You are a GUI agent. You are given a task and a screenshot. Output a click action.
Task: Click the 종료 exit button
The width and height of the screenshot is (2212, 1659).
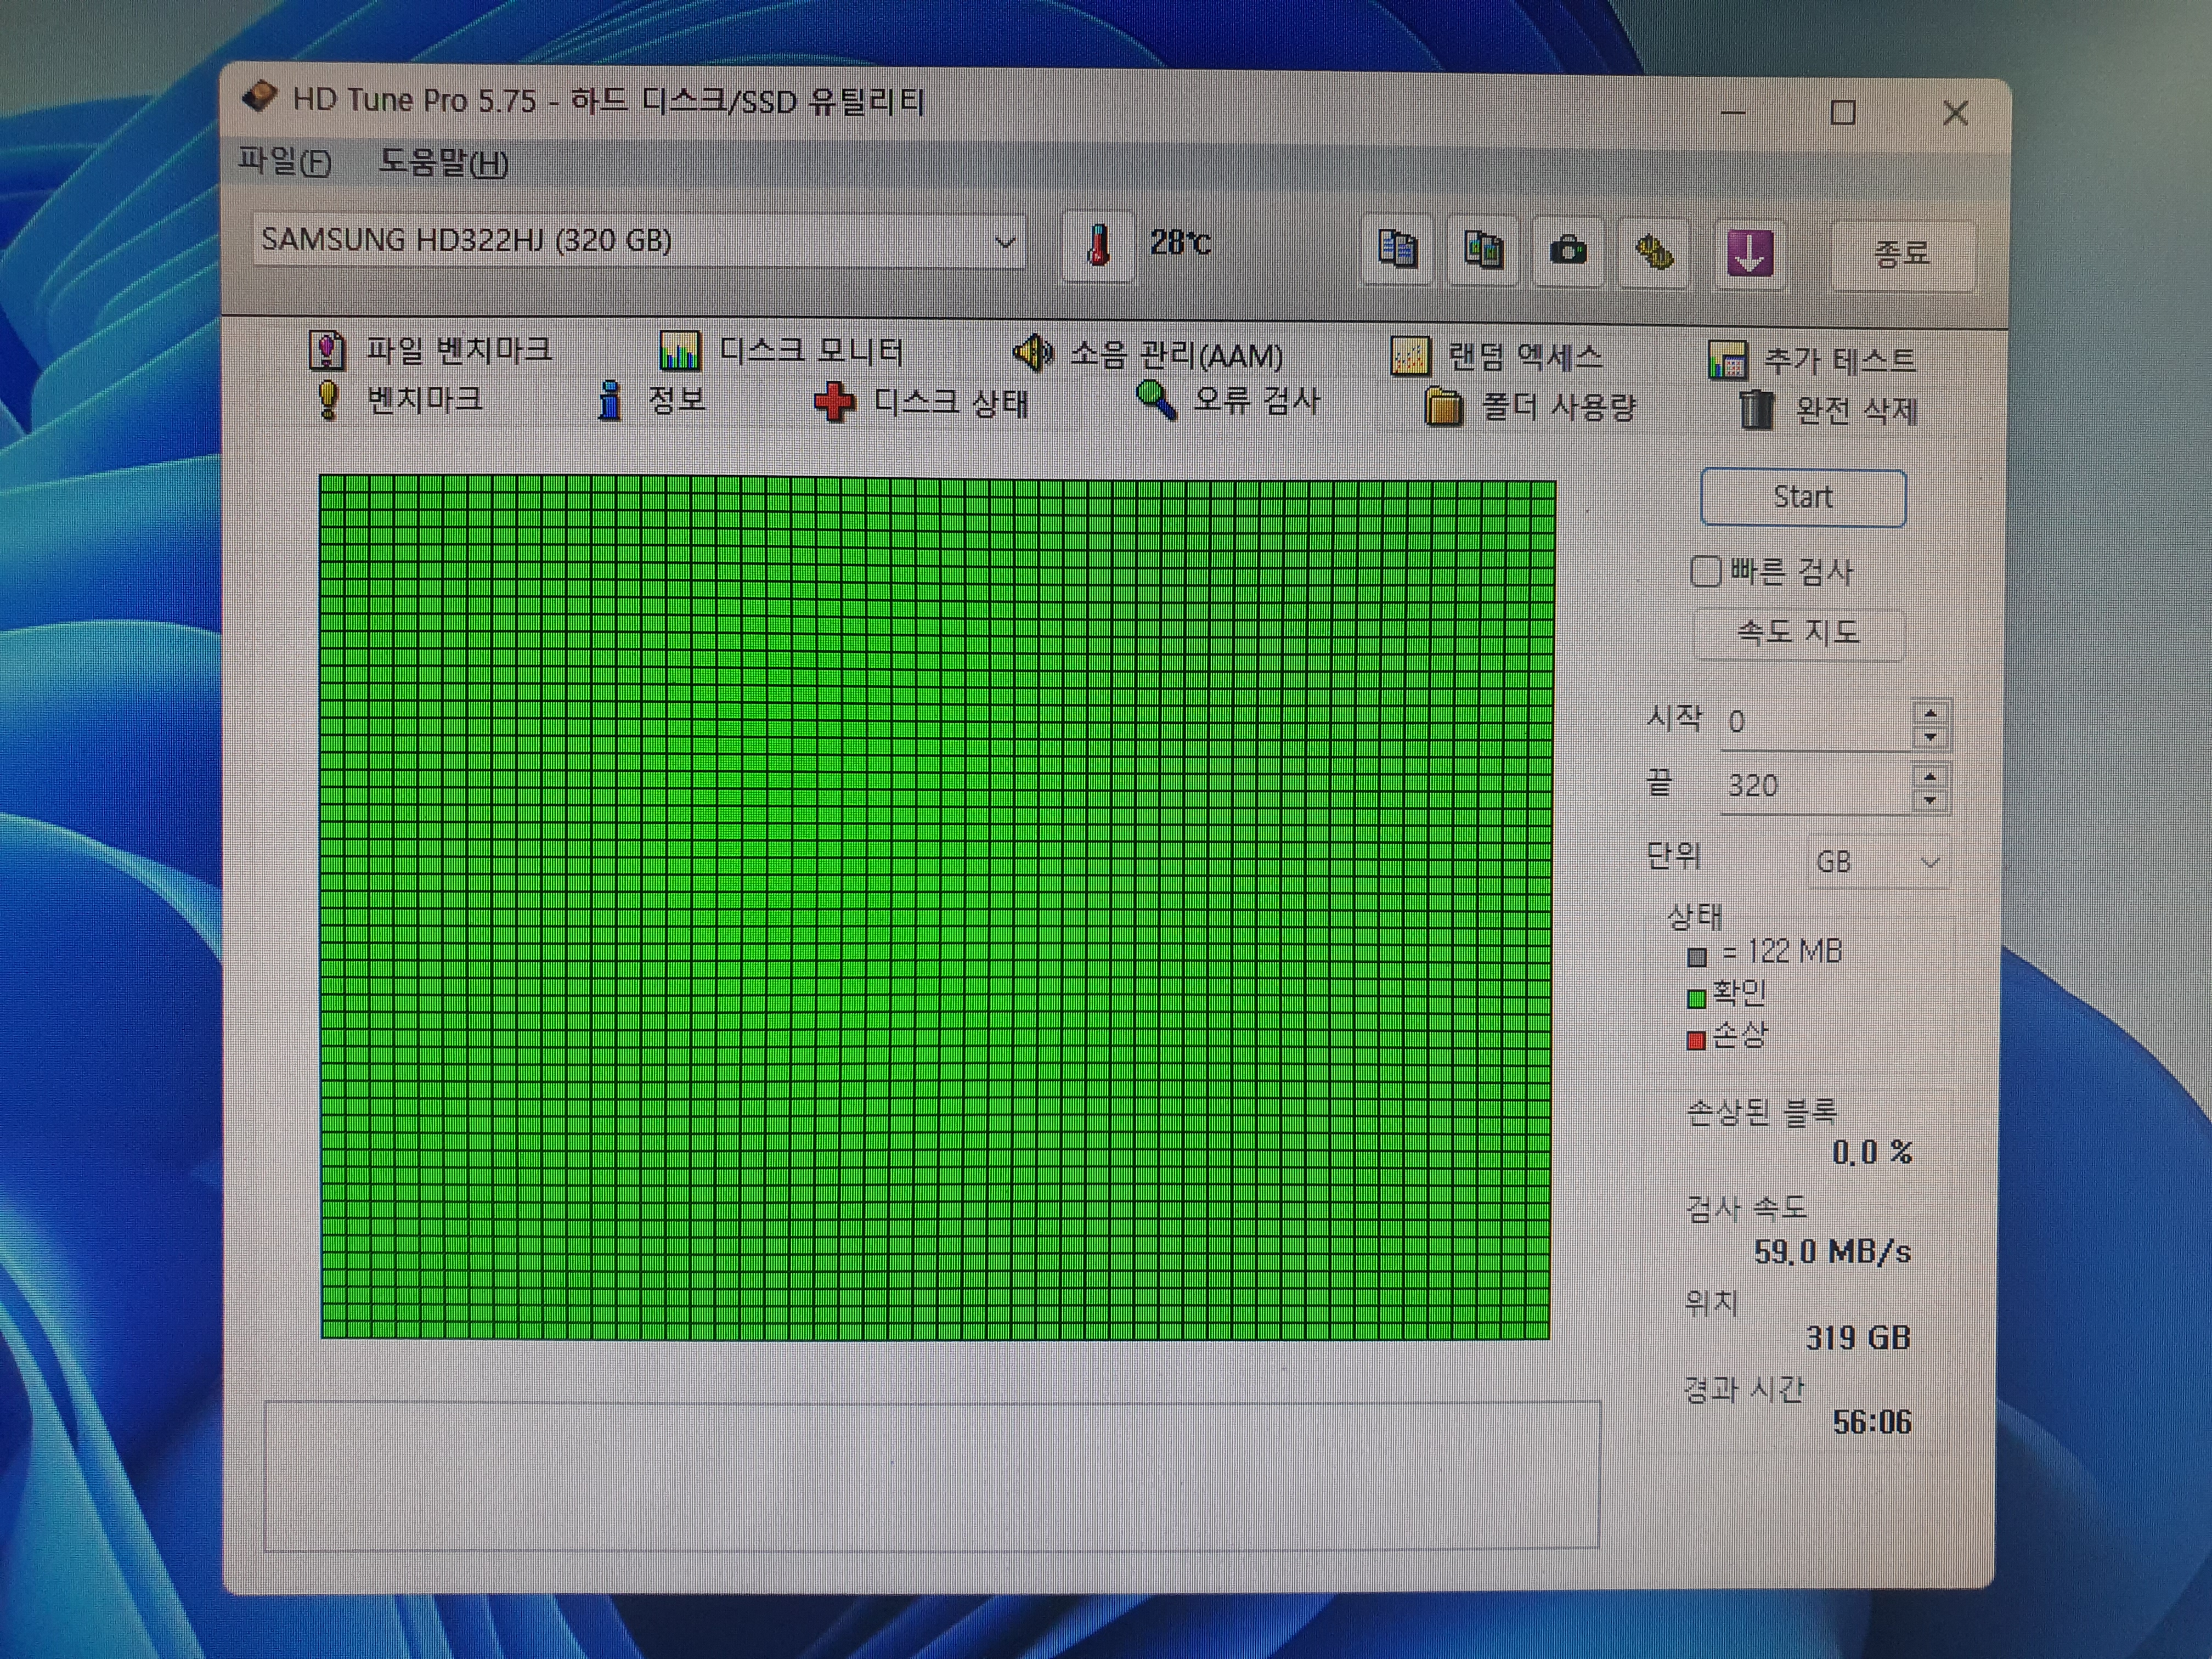(x=1902, y=255)
